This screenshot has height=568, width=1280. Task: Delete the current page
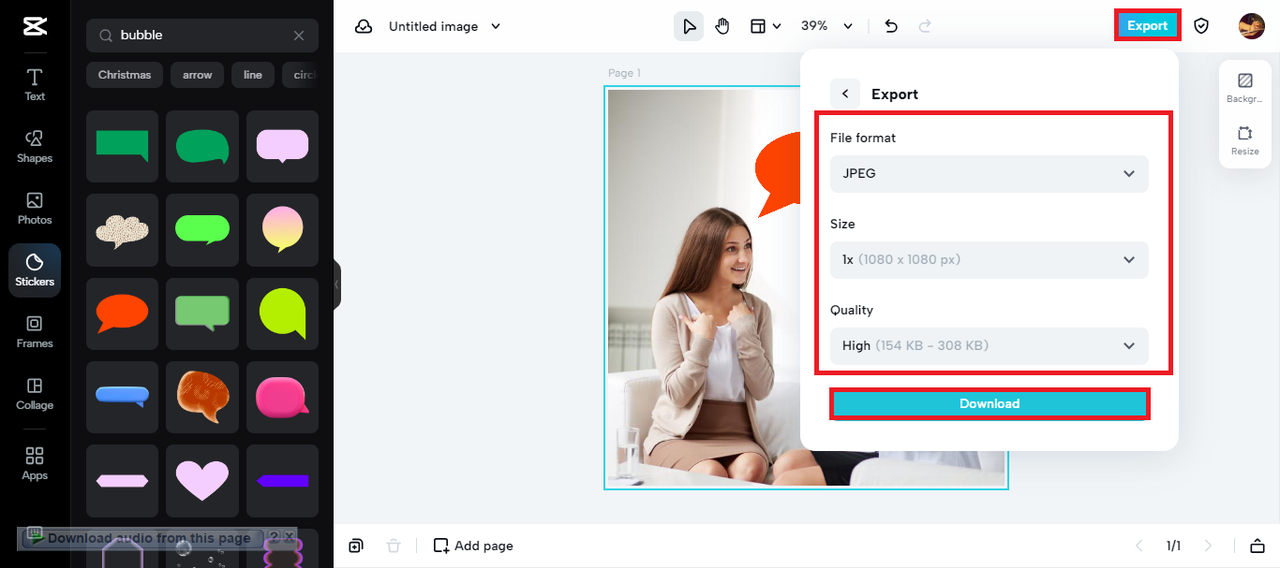click(394, 545)
